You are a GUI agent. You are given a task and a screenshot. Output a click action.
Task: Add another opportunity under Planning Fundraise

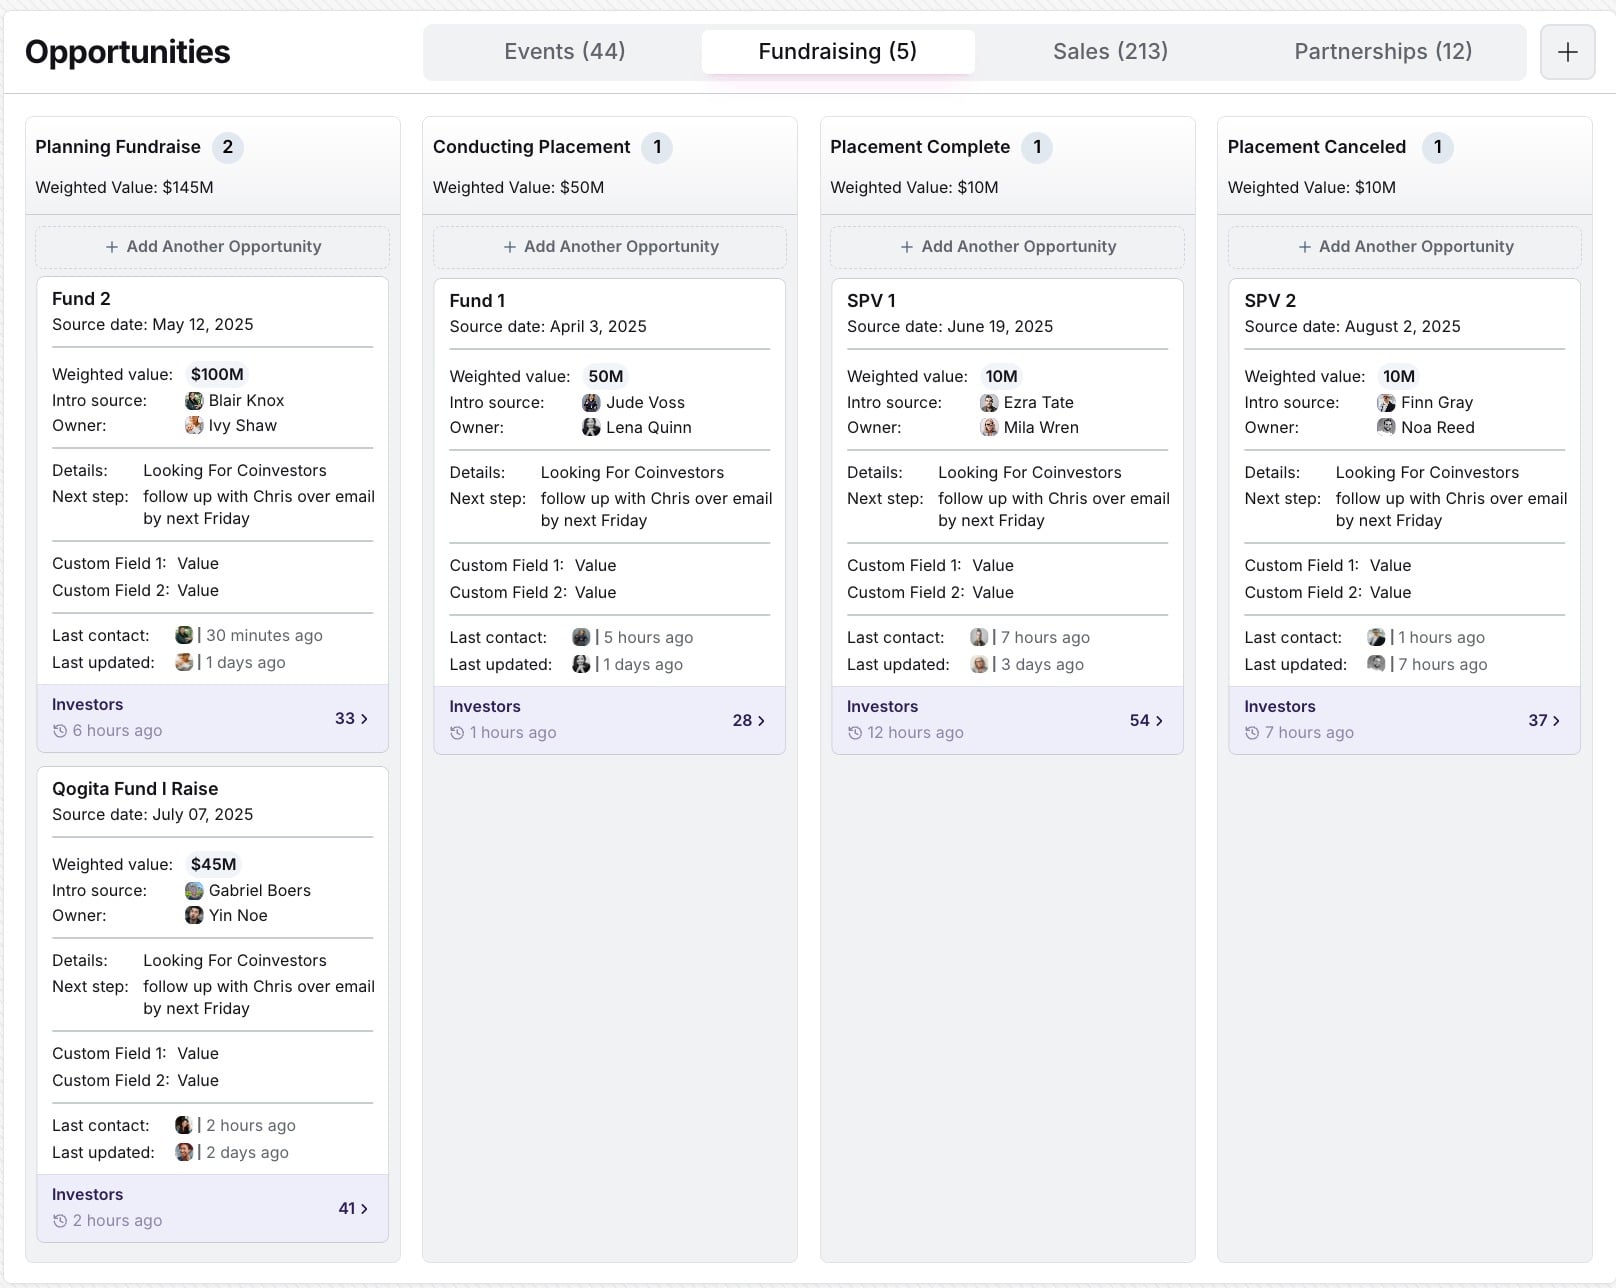[x=213, y=247]
